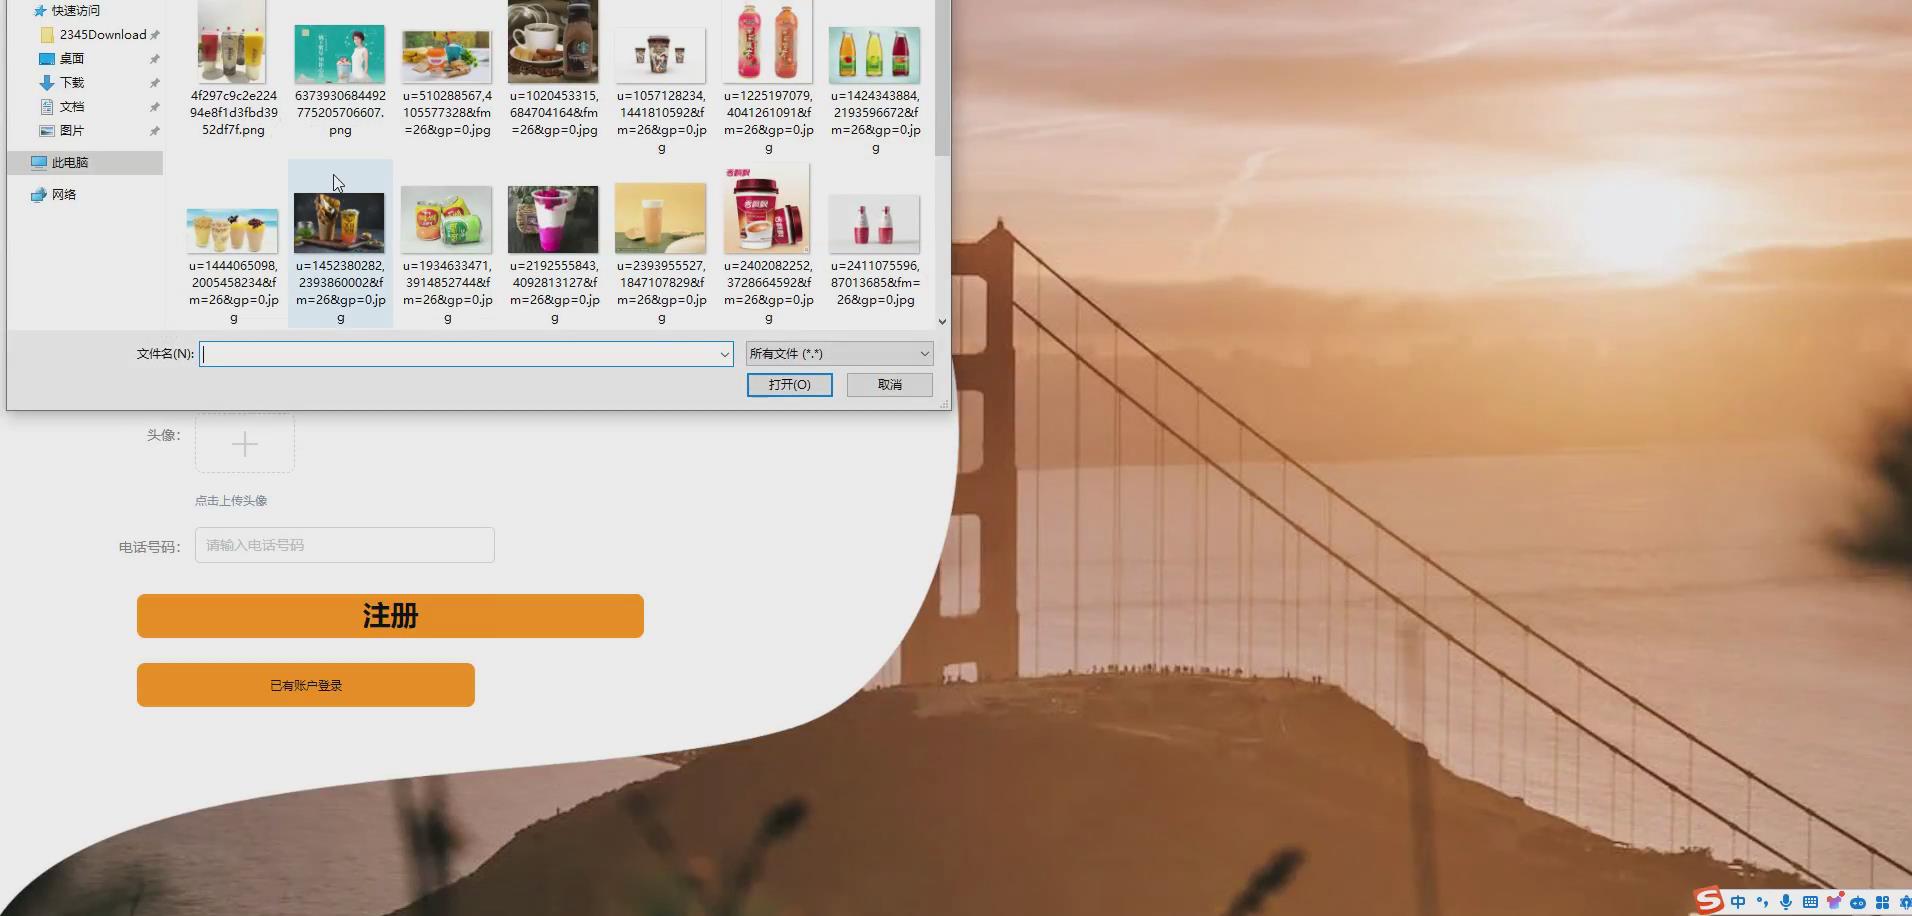Select the thumbnail of 4f297c9c2e224...png
This screenshot has height=916, width=1912.
click(x=233, y=42)
